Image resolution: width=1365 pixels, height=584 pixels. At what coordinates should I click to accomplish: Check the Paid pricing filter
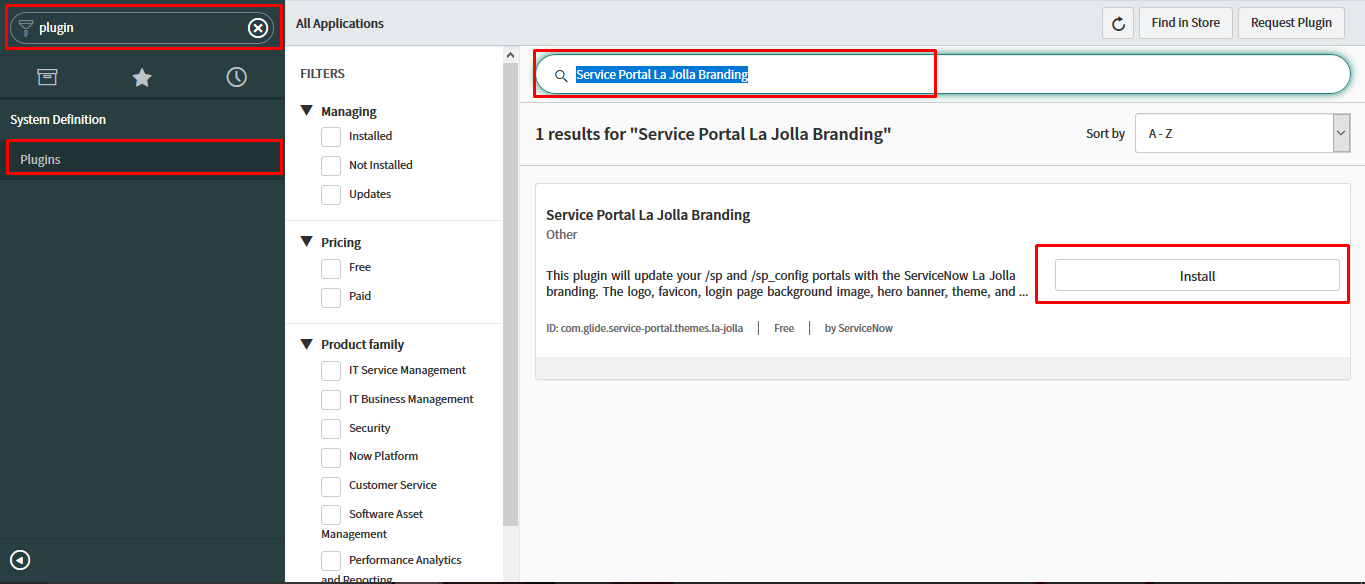click(x=331, y=296)
